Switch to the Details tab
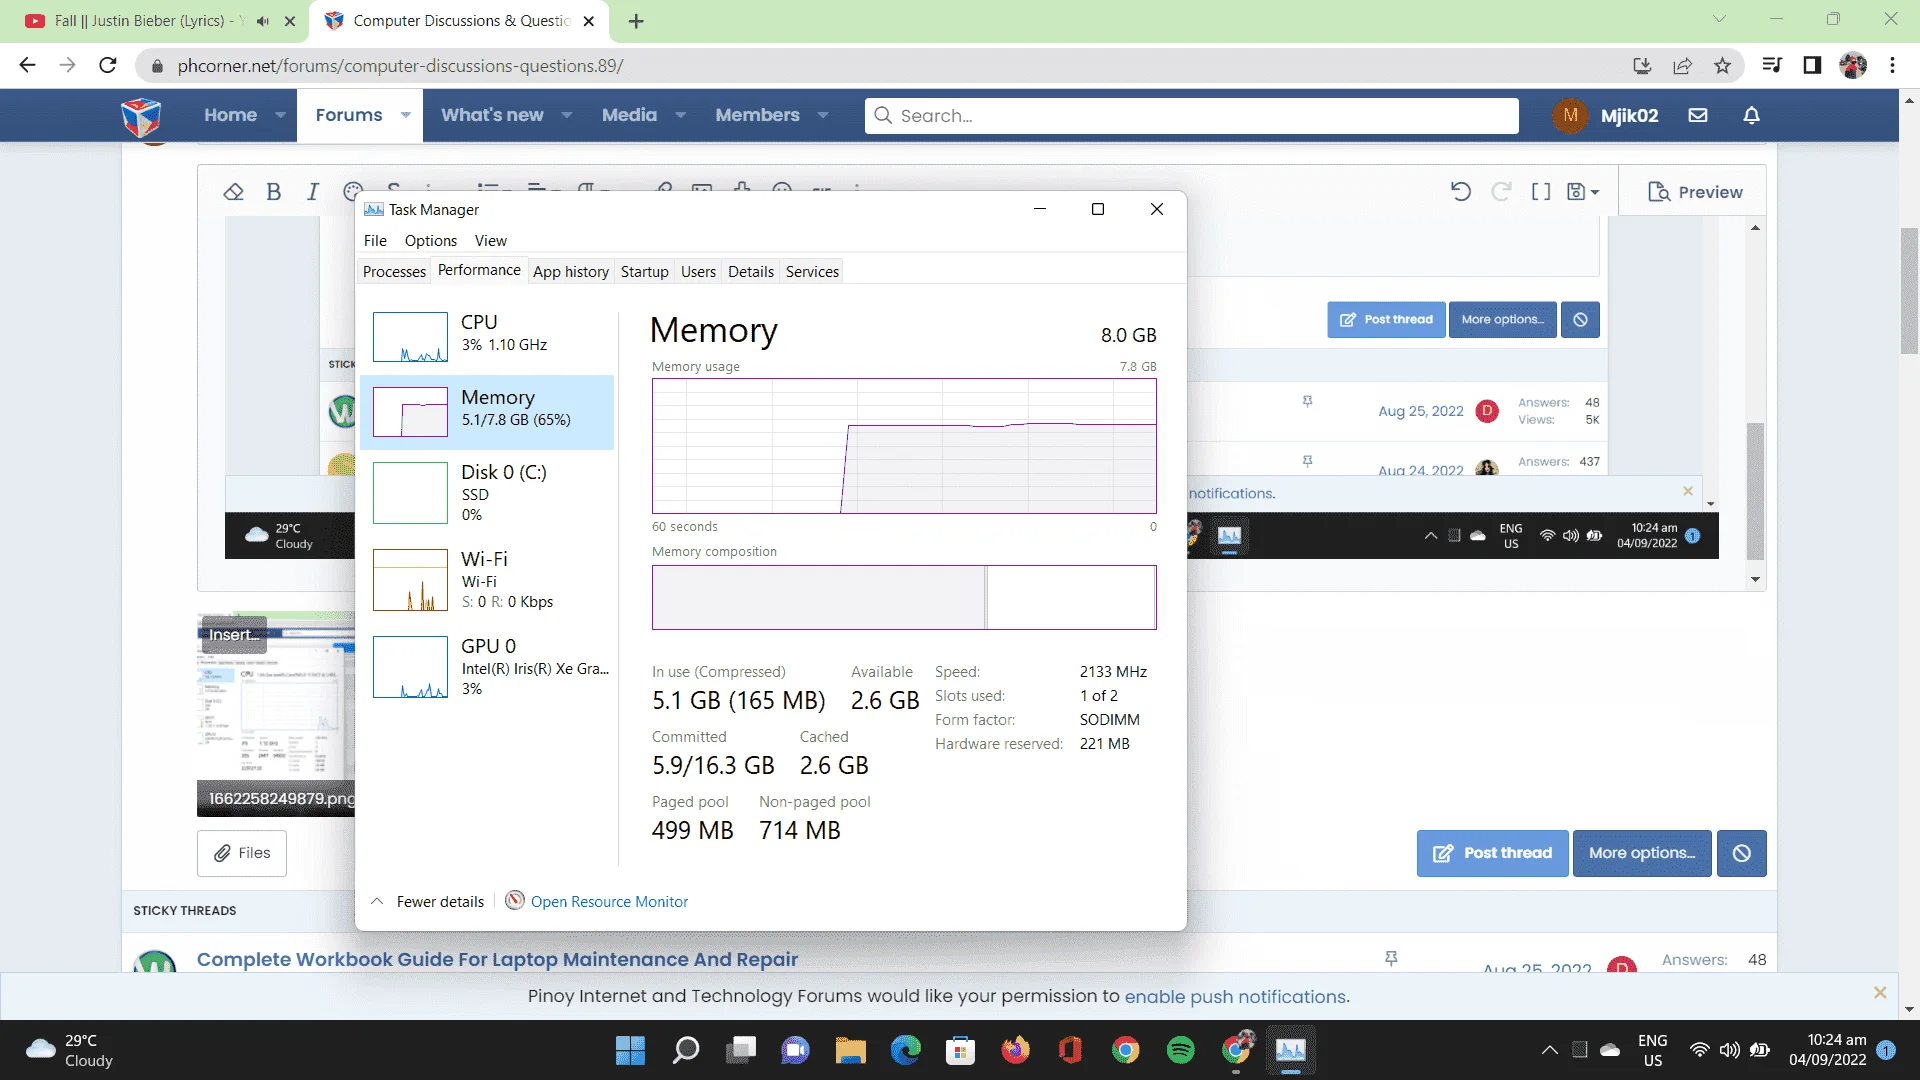The width and height of the screenshot is (1920, 1080). pos(751,272)
